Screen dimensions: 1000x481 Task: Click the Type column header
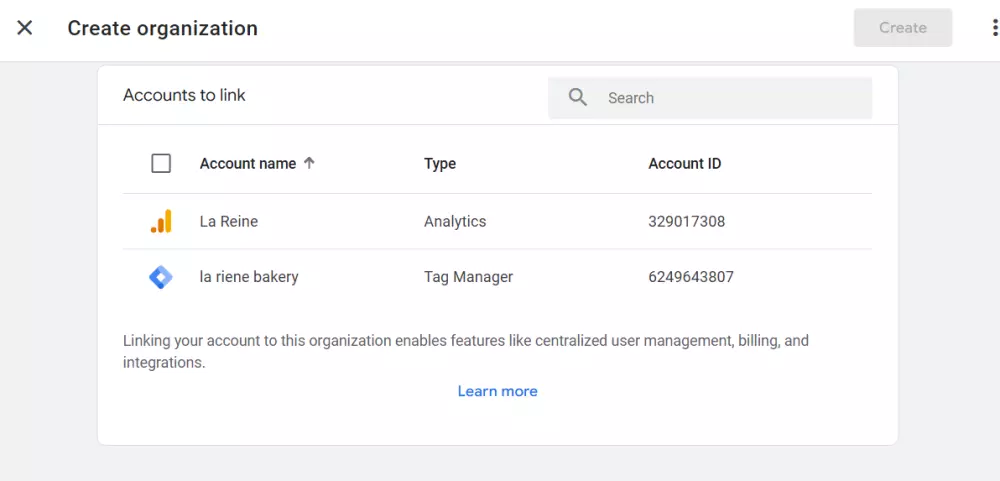click(x=440, y=164)
